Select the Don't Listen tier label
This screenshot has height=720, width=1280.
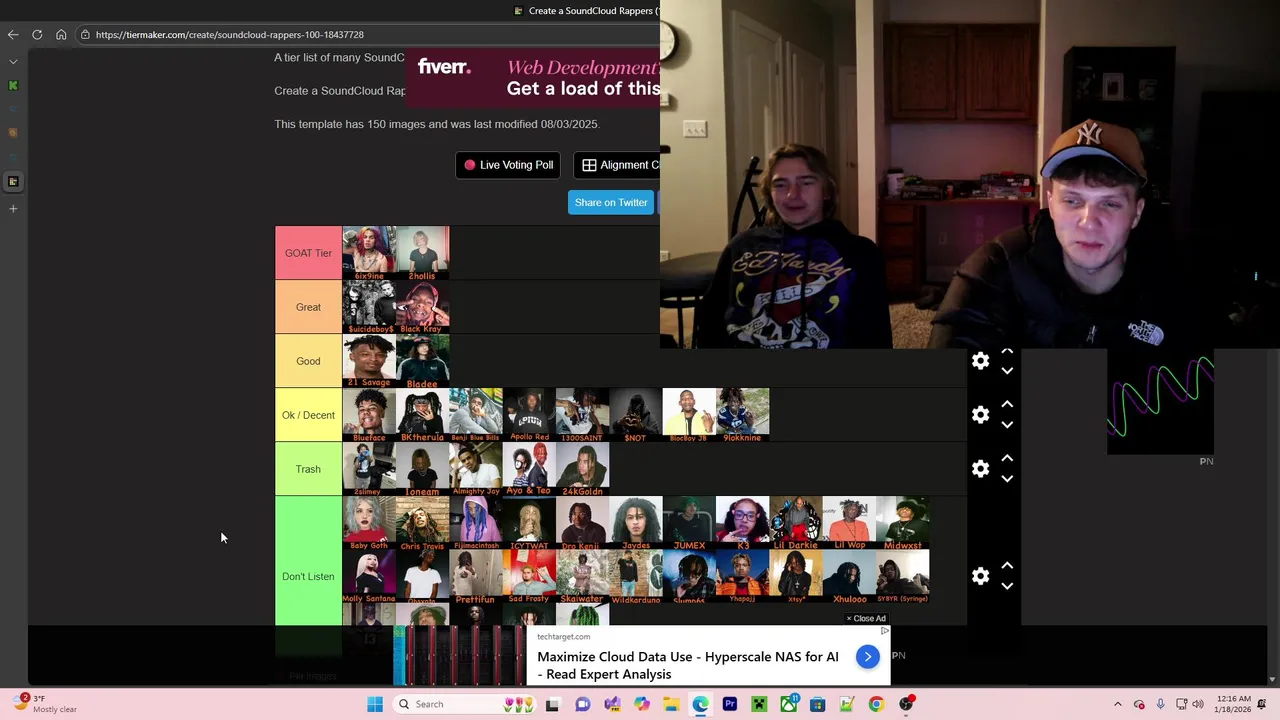tap(308, 576)
